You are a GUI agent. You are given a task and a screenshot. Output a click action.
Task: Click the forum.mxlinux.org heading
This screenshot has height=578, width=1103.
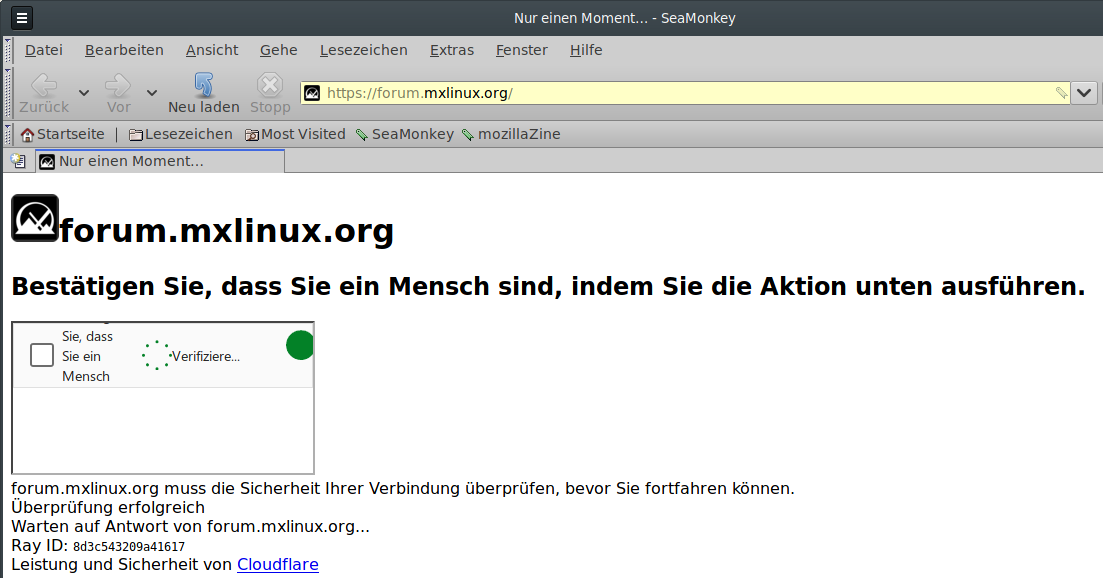(227, 231)
